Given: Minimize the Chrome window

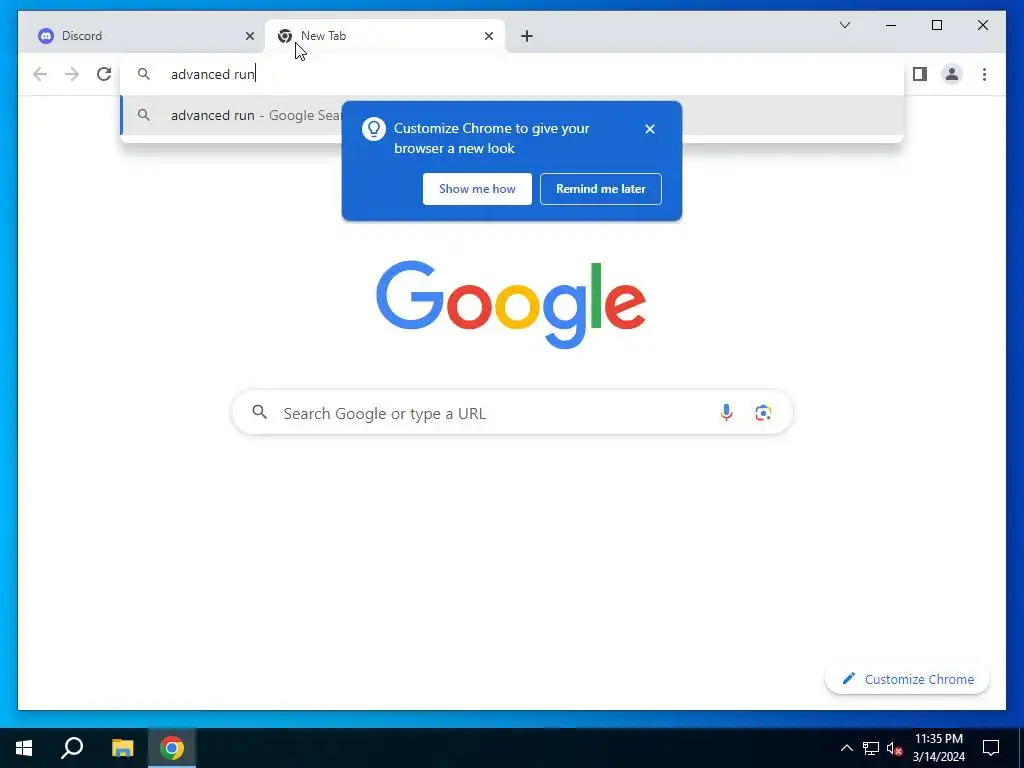Looking at the screenshot, I should coord(891,25).
